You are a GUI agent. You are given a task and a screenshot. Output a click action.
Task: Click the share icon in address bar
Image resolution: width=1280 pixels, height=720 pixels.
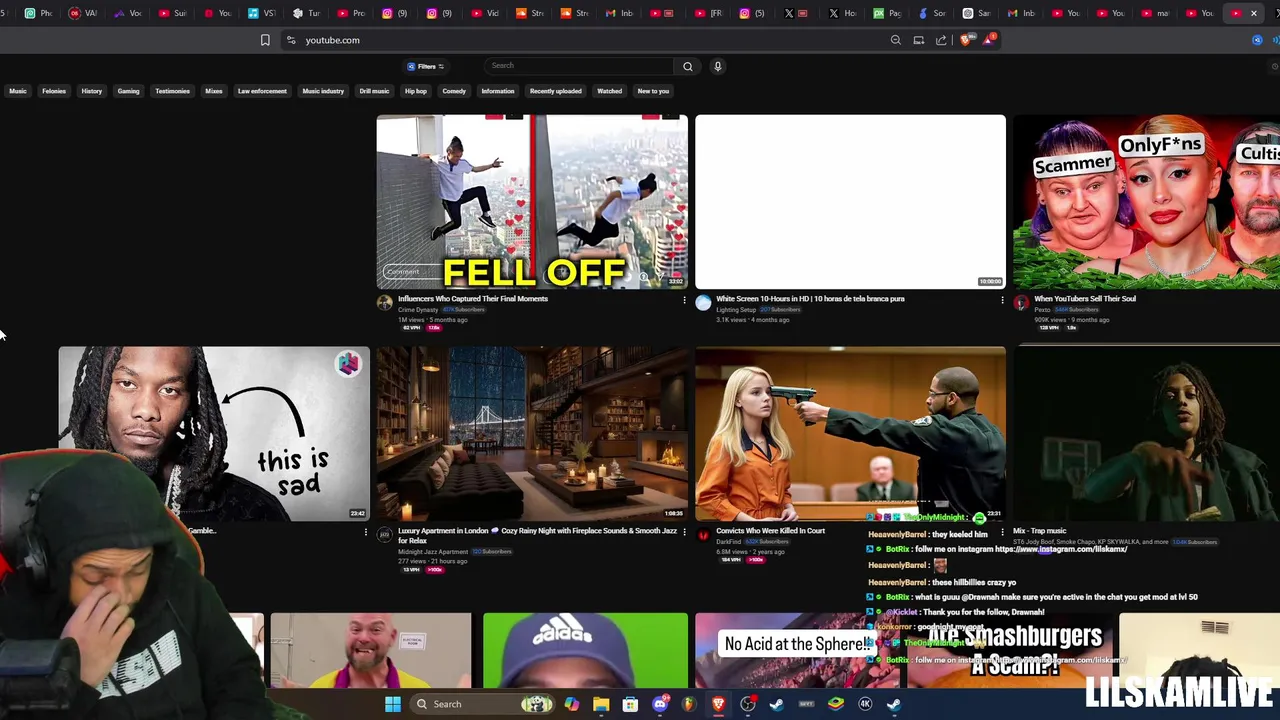[941, 40]
